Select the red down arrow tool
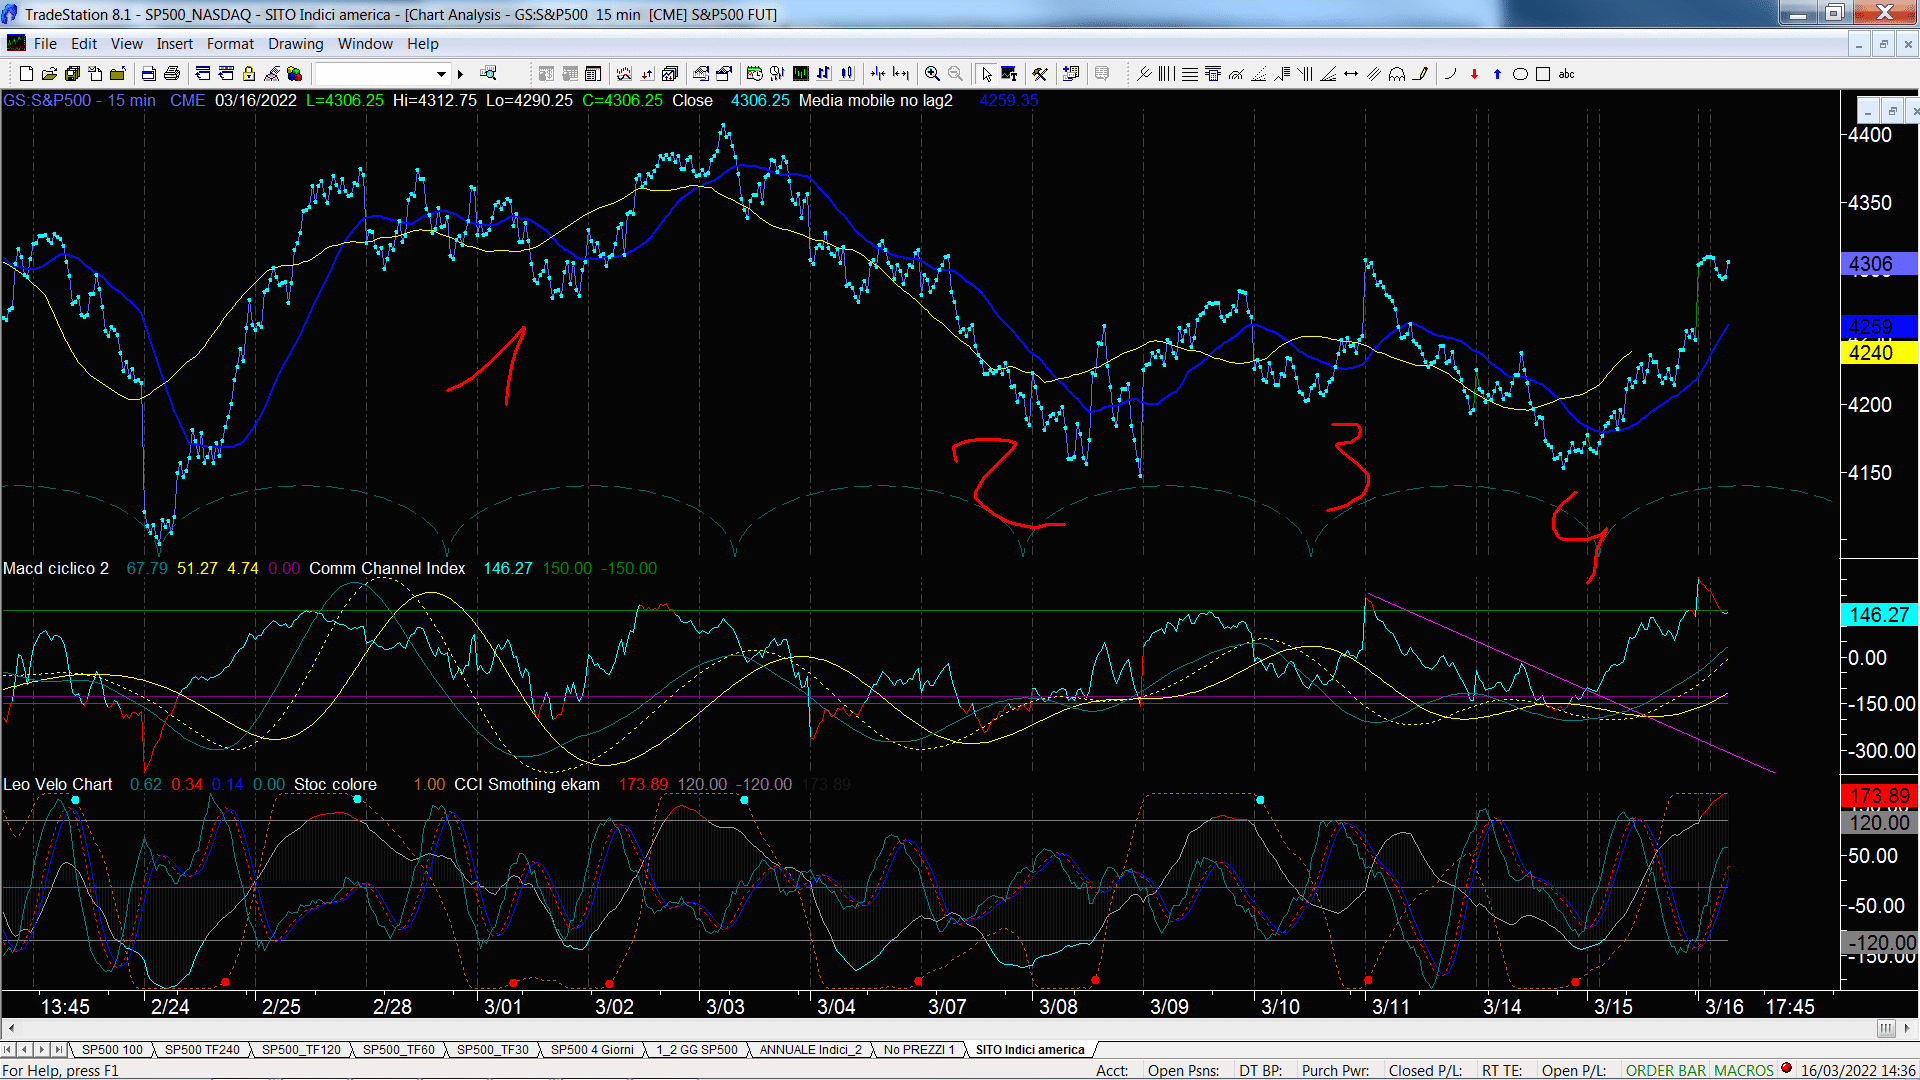Viewport: 1920px width, 1080px height. pos(1474,74)
